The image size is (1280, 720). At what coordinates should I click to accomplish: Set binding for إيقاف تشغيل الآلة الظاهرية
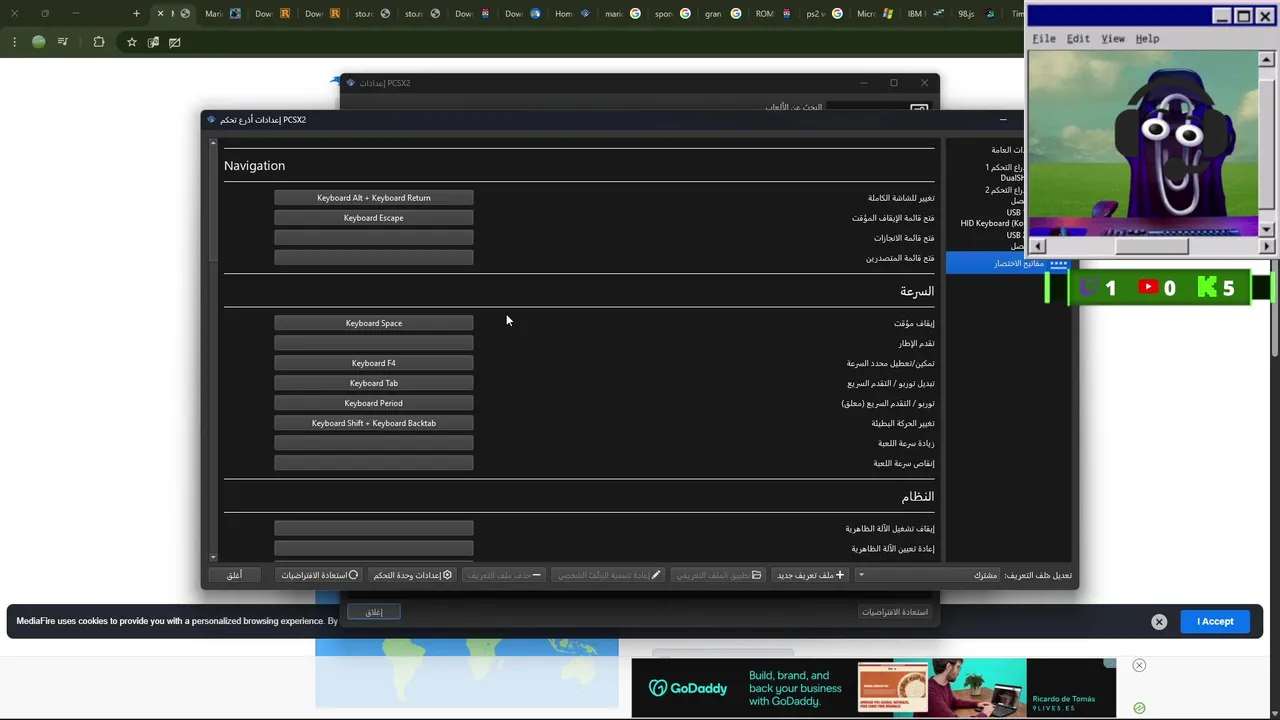pos(374,528)
